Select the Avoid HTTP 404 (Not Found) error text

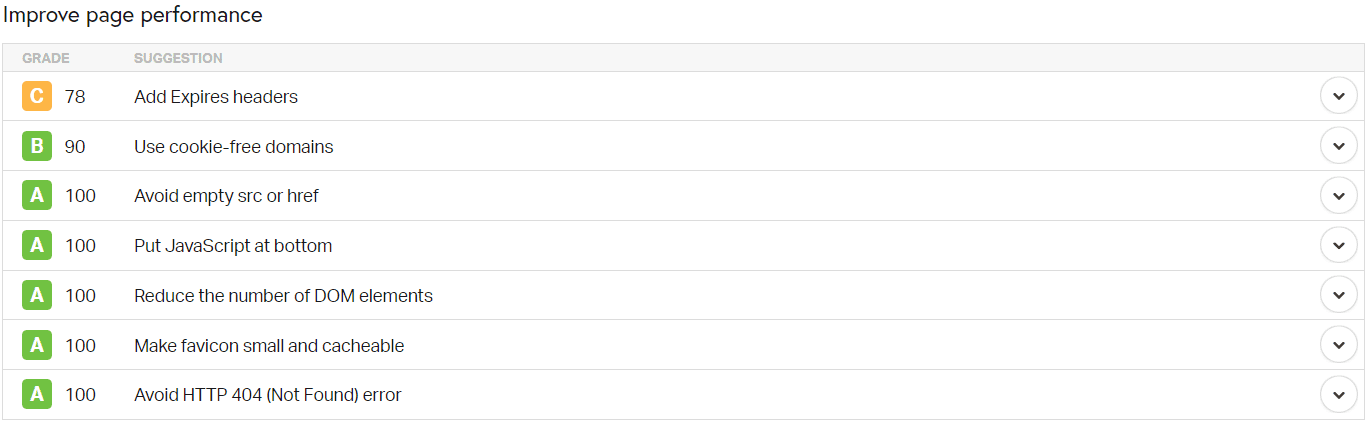click(268, 395)
